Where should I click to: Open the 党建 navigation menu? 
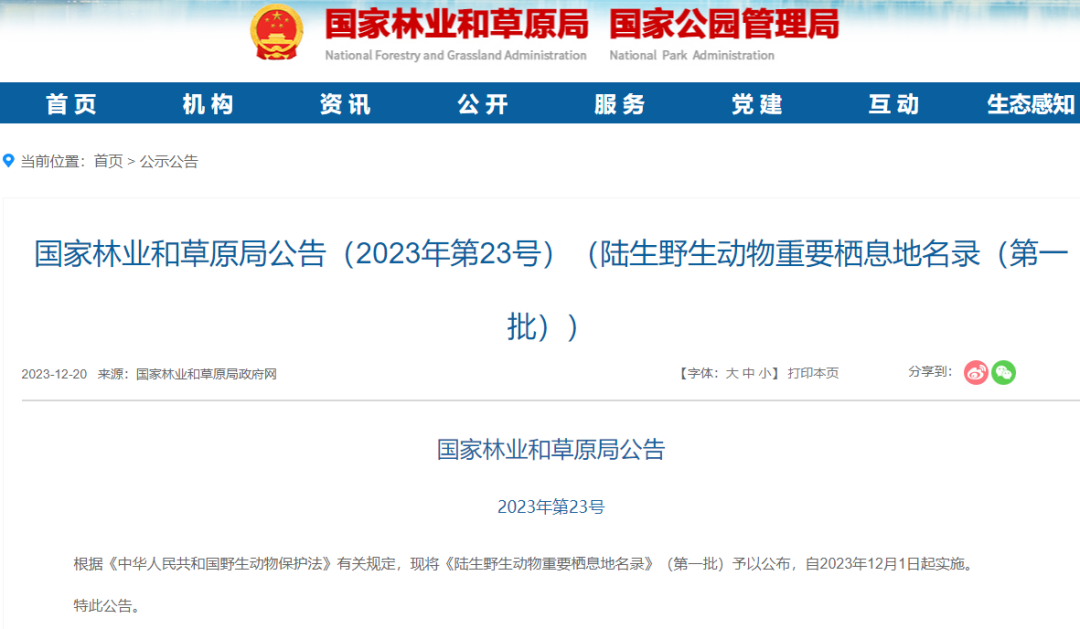[x=757, y=103]
